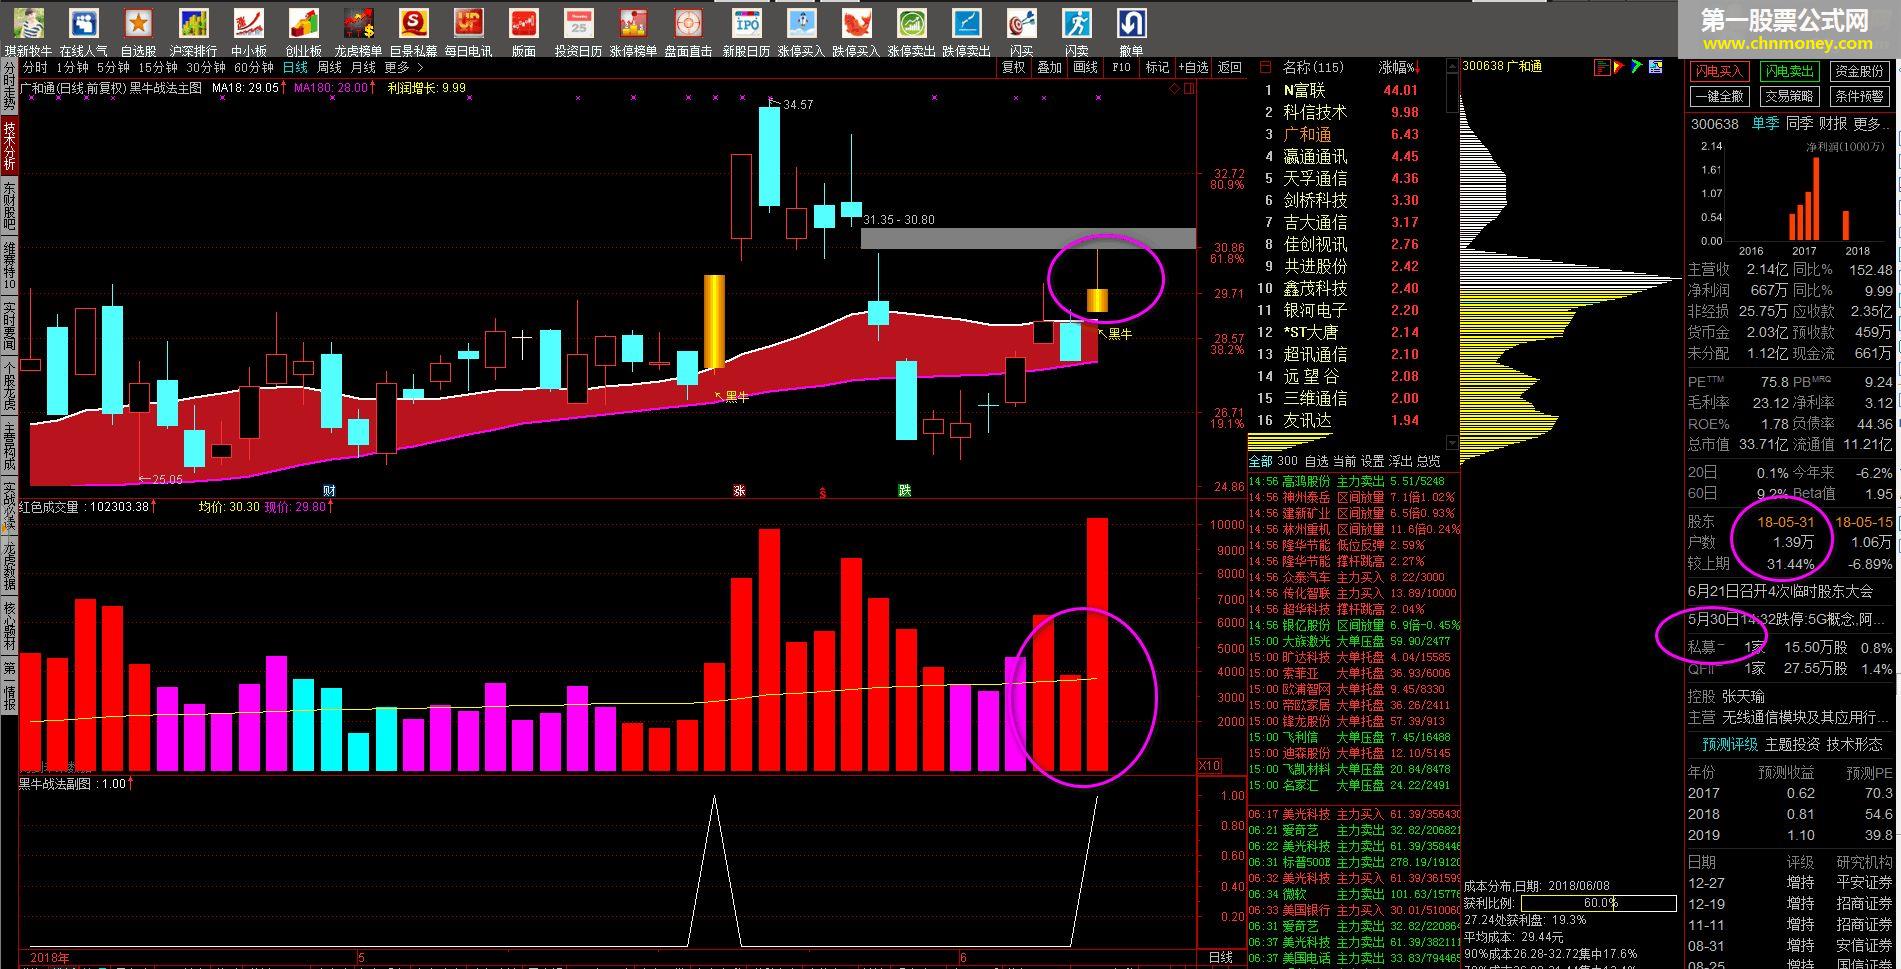Open the 投资日历 calendar icon

pos(578,23)
